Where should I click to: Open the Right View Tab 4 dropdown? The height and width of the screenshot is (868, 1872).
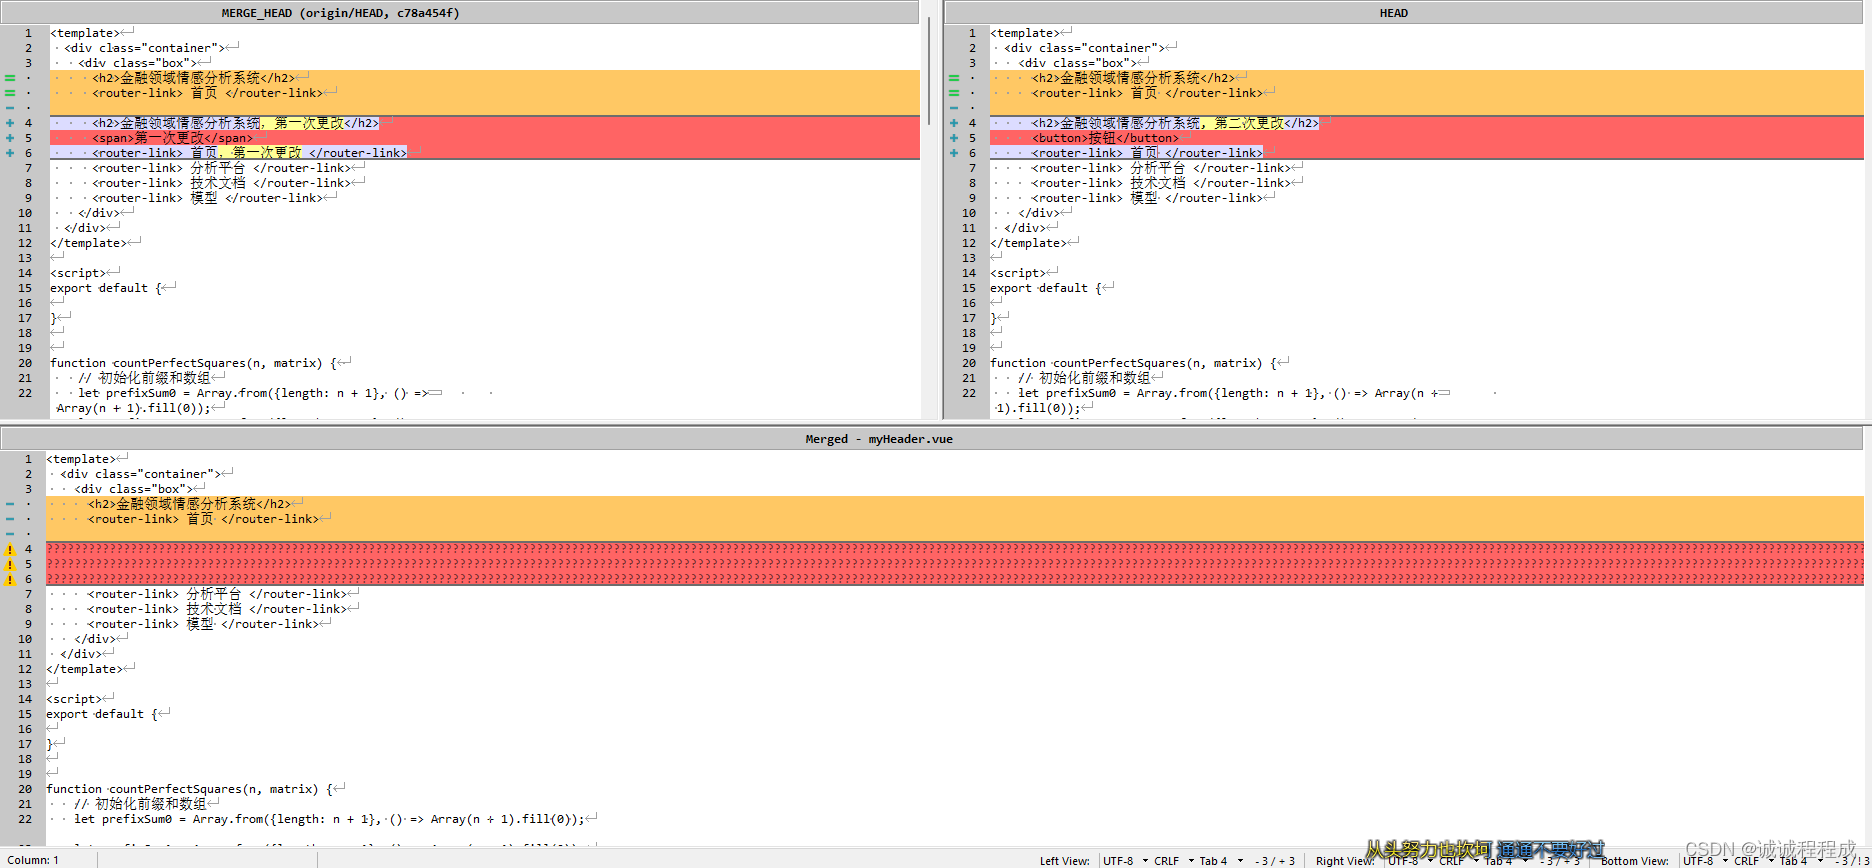click(x=1506, y=860)
